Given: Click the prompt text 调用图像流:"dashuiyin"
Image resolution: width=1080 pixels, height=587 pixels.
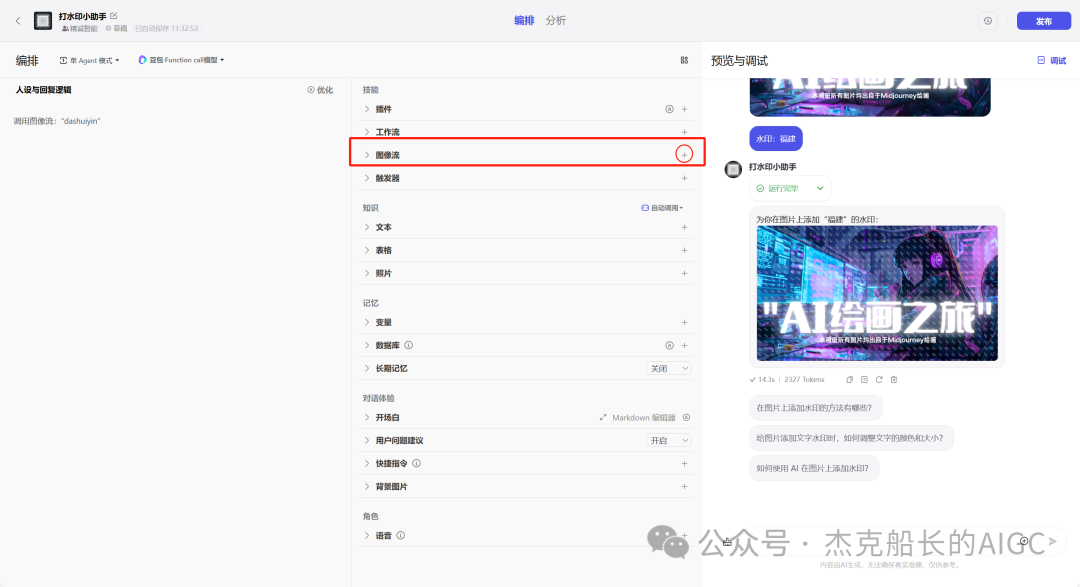Looking at the screenshot, I should [x=57, y=121].
